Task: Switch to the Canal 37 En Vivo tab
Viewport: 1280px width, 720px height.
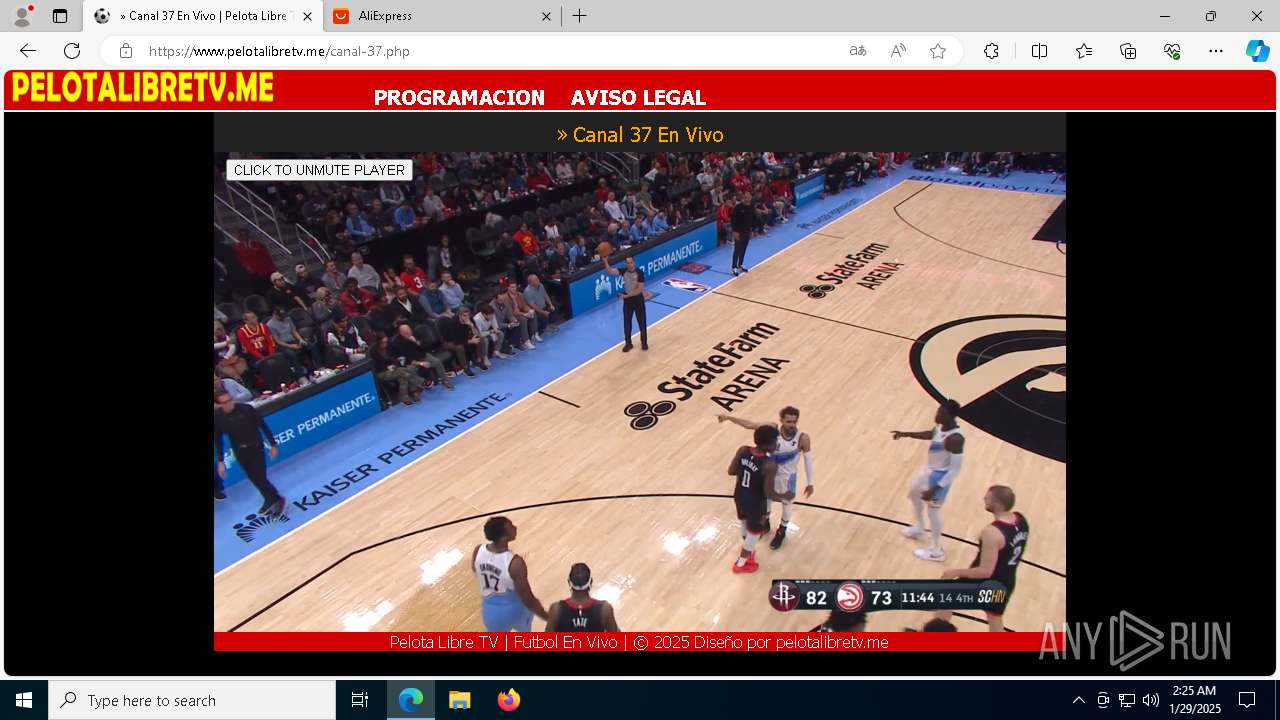Action: coord(202,16)
